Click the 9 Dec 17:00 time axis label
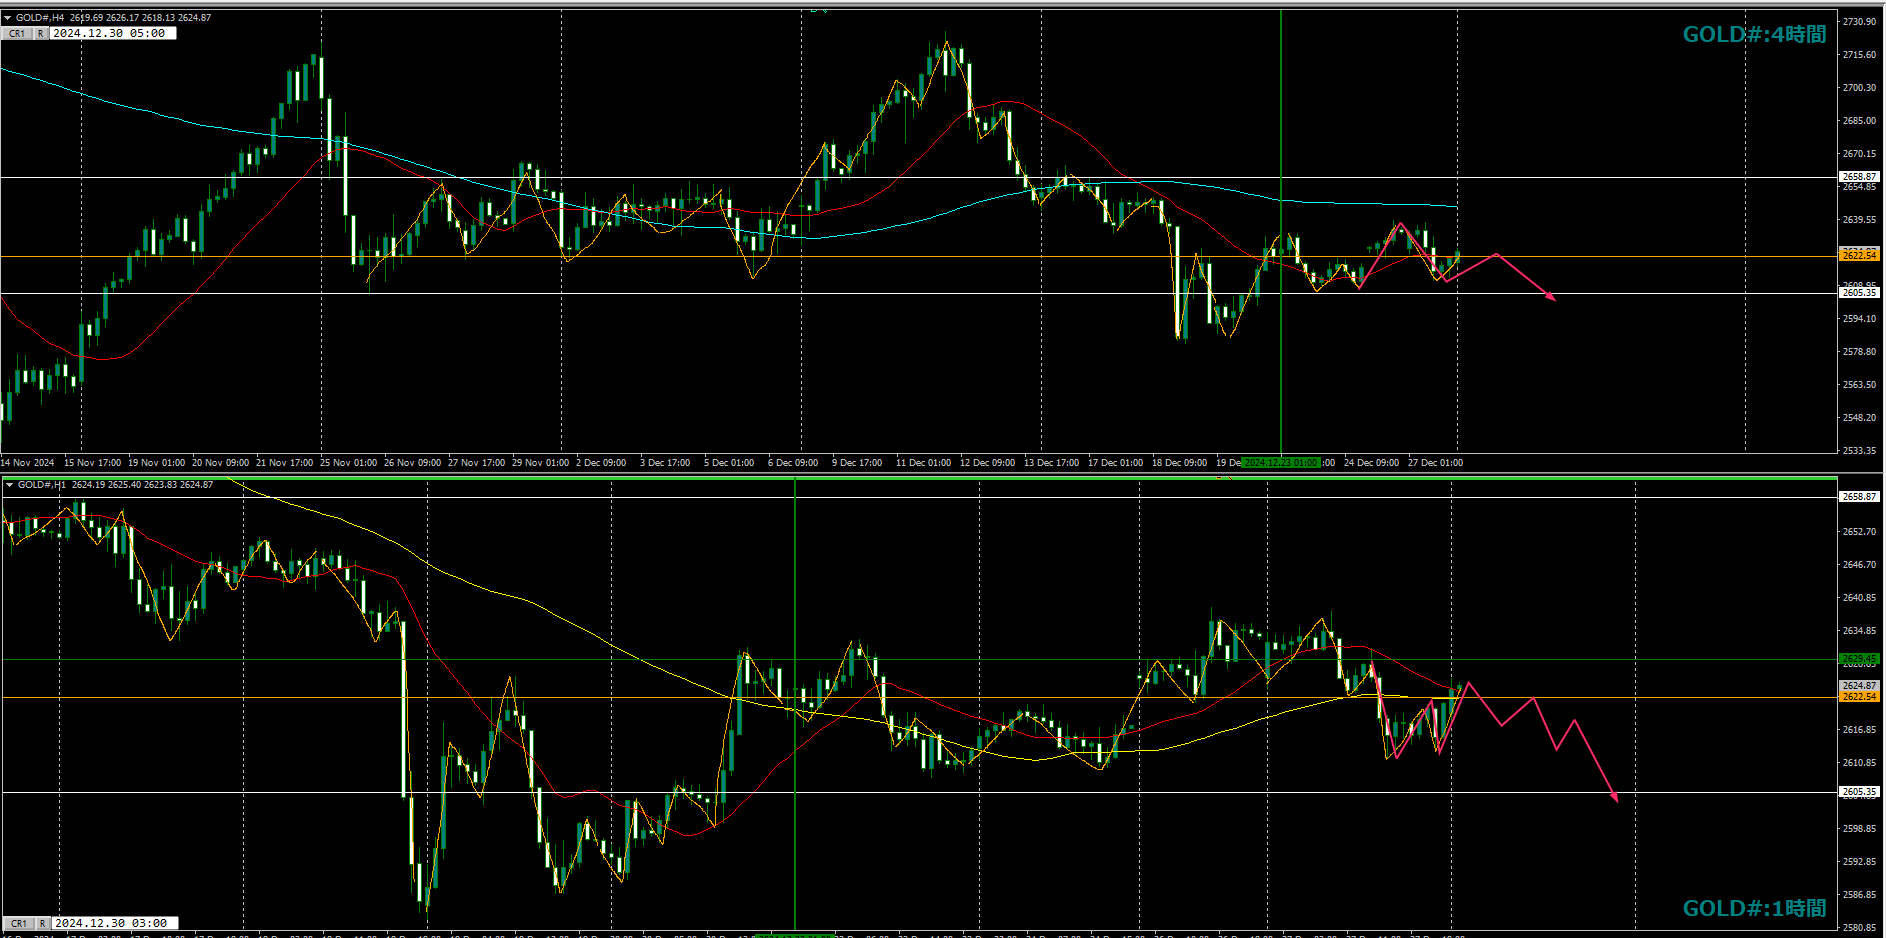 [857, 462]
